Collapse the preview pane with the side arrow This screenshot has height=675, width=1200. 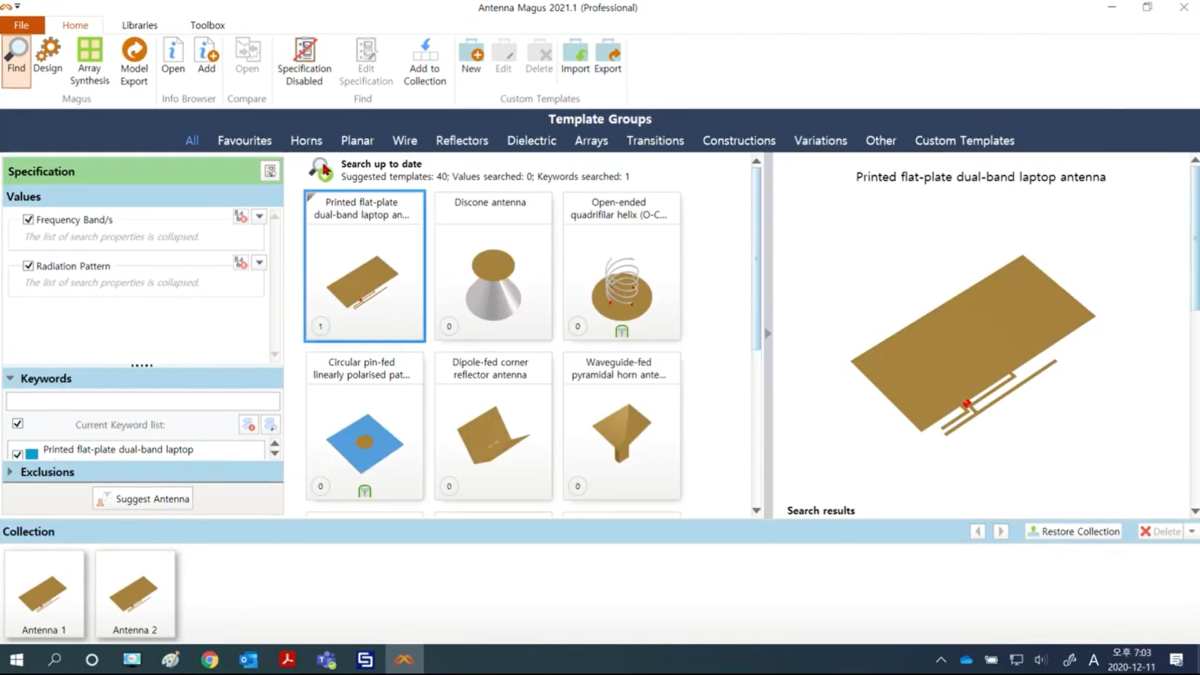click(x=768, y=333)
